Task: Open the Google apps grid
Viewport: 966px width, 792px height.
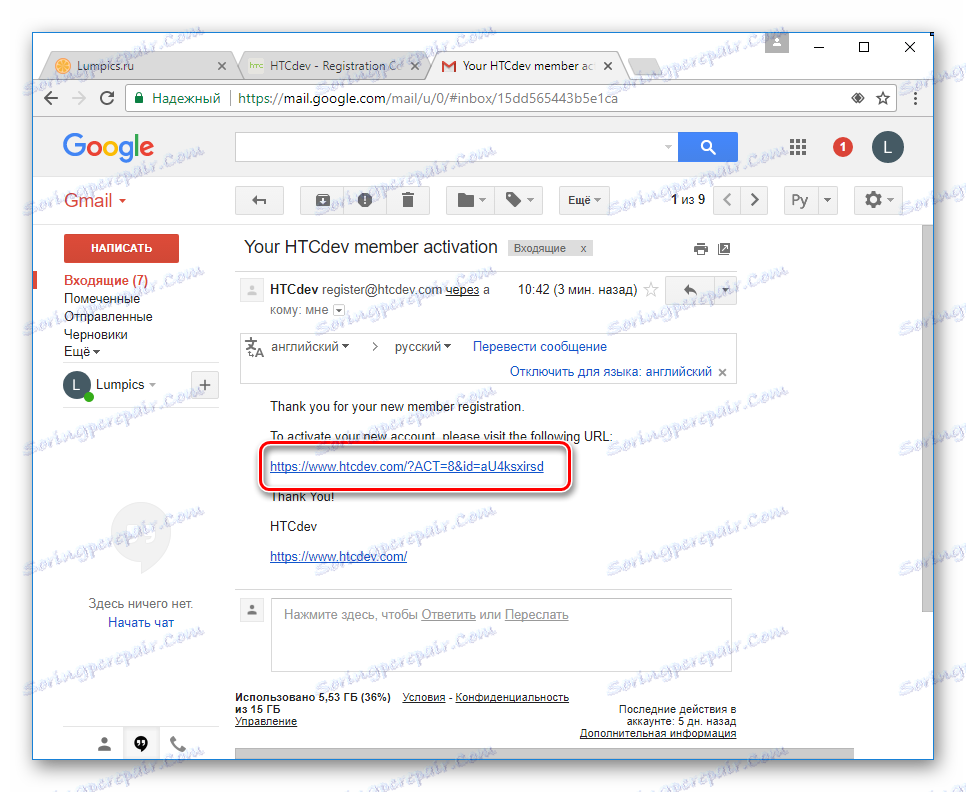Action: pyautogui.click(x=798, y=147)
